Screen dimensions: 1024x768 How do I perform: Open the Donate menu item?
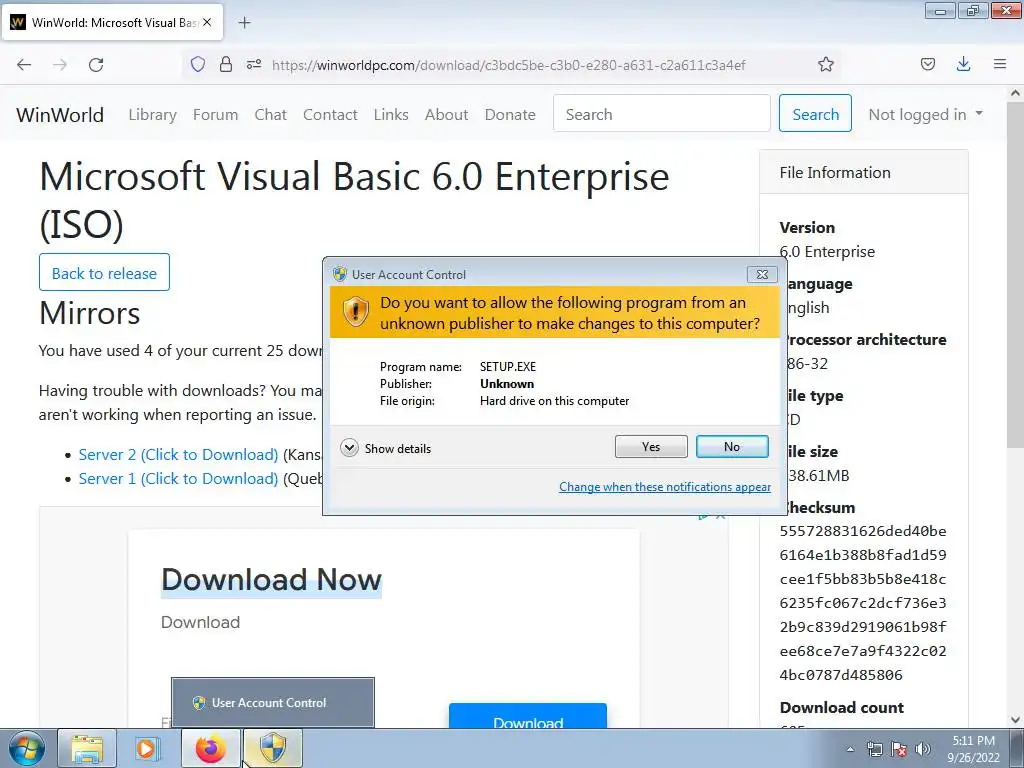pos(510,114)
